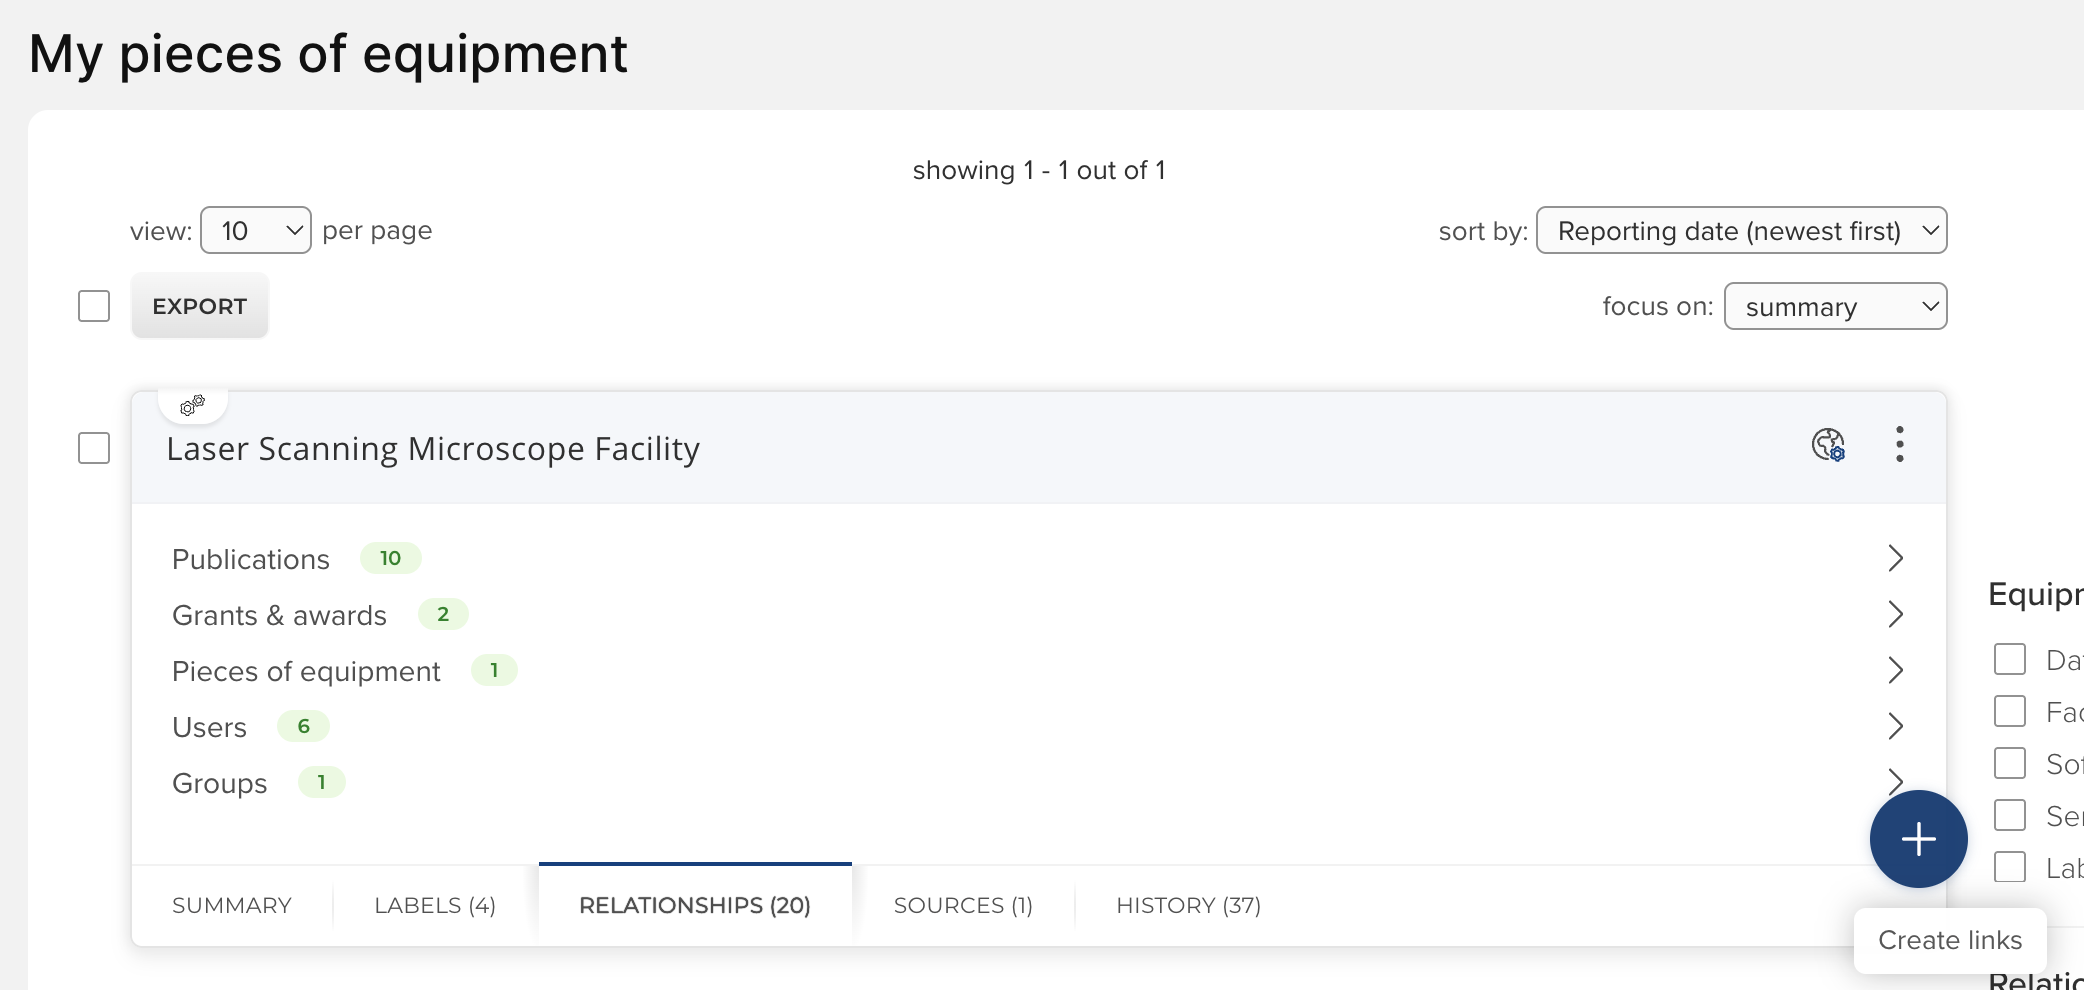The image size is (2084, 990).
Task: Expand the Pieces of equipment row
Action: point(1894,670)
